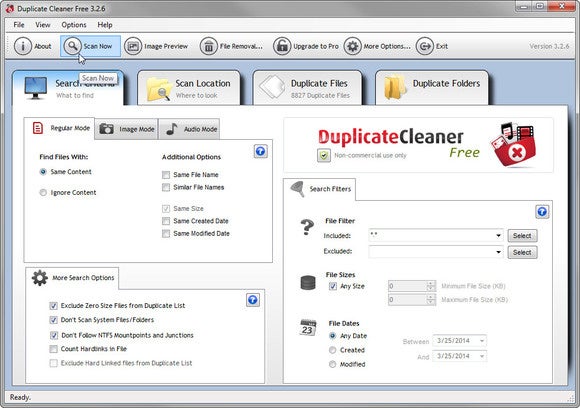Open the File menu

click(x=19, y=25)
